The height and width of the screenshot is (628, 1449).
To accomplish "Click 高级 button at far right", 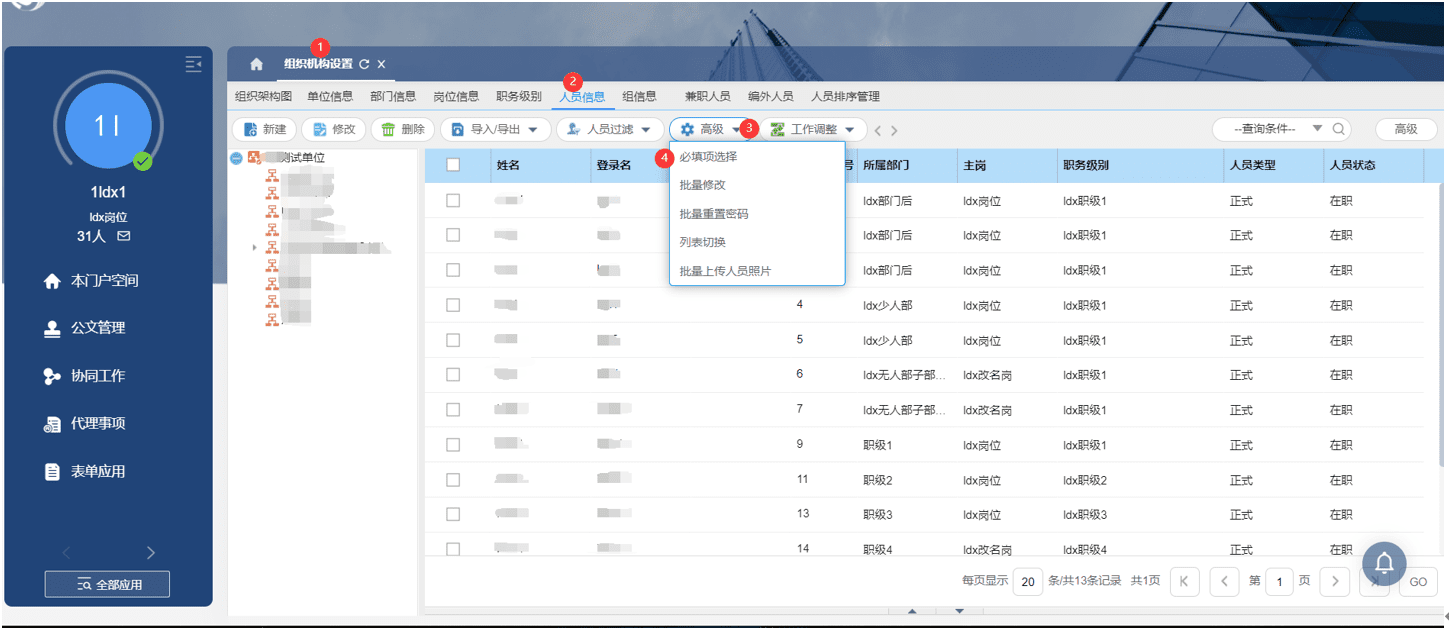I will tap(1406, 129).
